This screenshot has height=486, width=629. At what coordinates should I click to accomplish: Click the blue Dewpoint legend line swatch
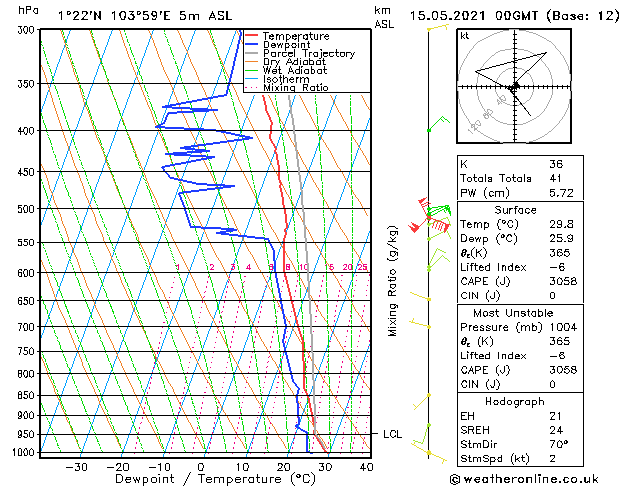point(252,45)
